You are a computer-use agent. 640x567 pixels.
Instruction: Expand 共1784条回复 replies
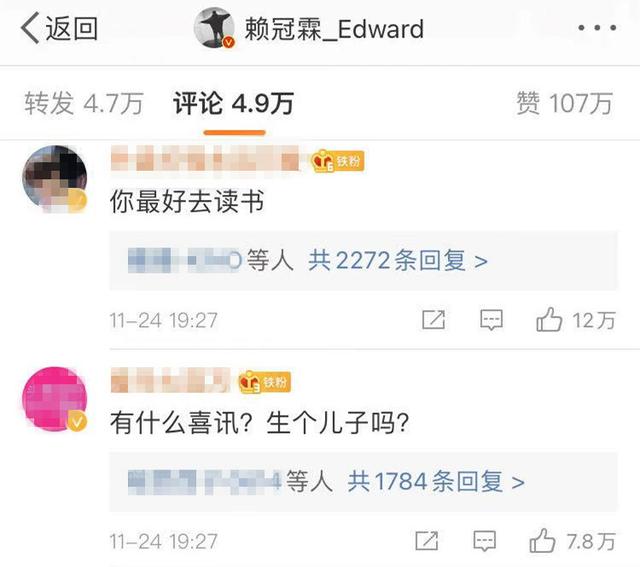[x=436, y=482]
